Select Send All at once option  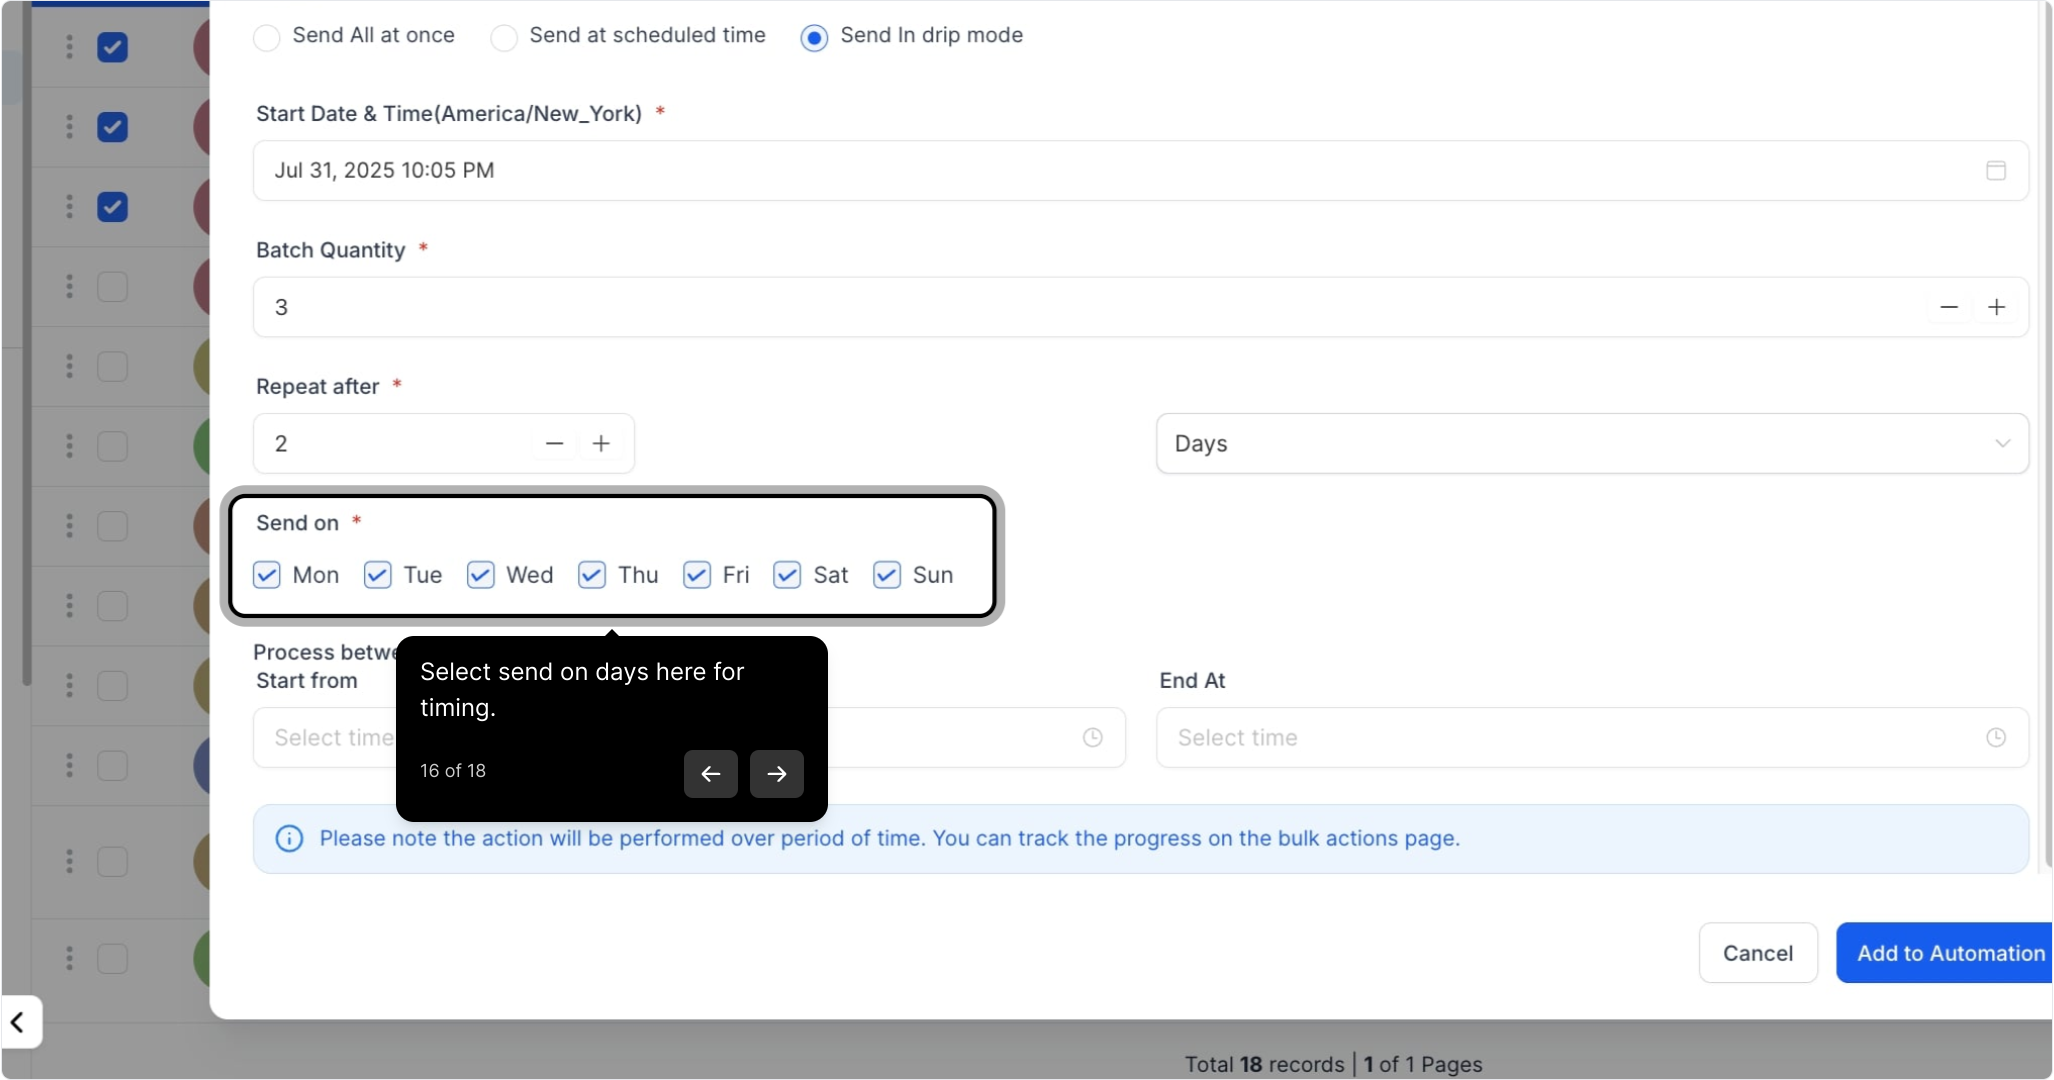(267, 38)
